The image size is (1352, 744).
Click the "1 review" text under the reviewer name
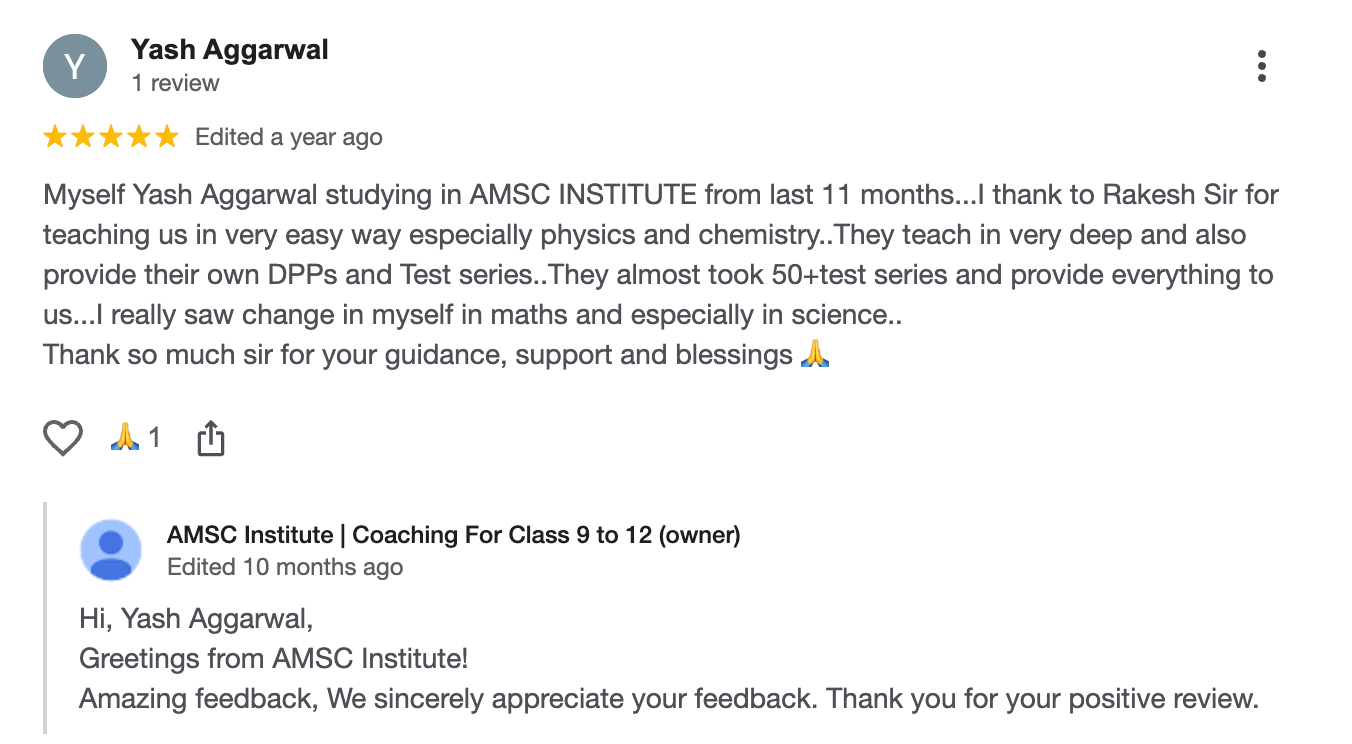[175, 83]
